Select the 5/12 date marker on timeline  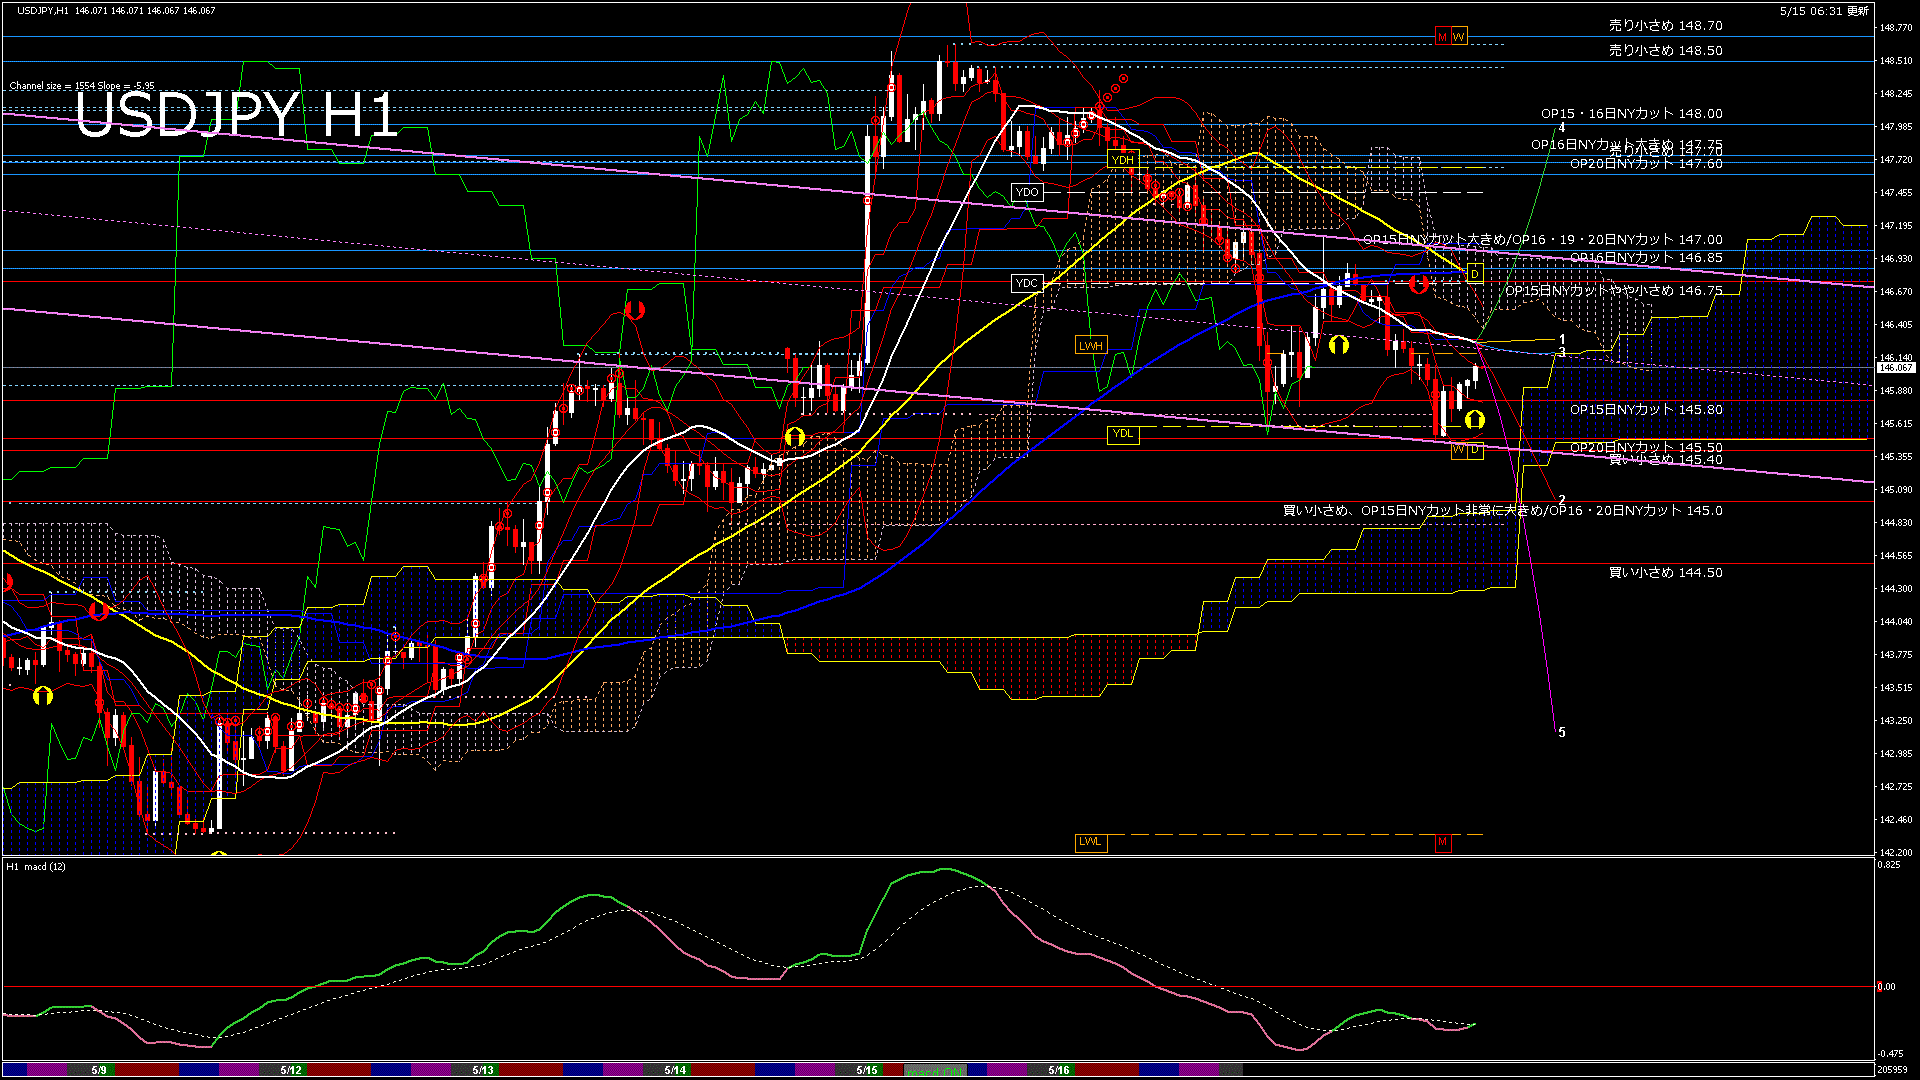(x=291, y=1070)
